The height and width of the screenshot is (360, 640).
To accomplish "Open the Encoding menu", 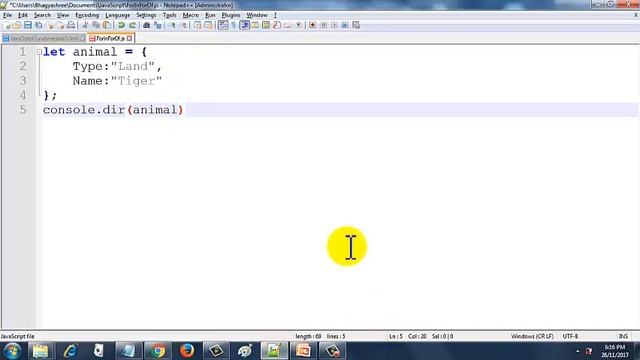I will click(x=87, y=15).
